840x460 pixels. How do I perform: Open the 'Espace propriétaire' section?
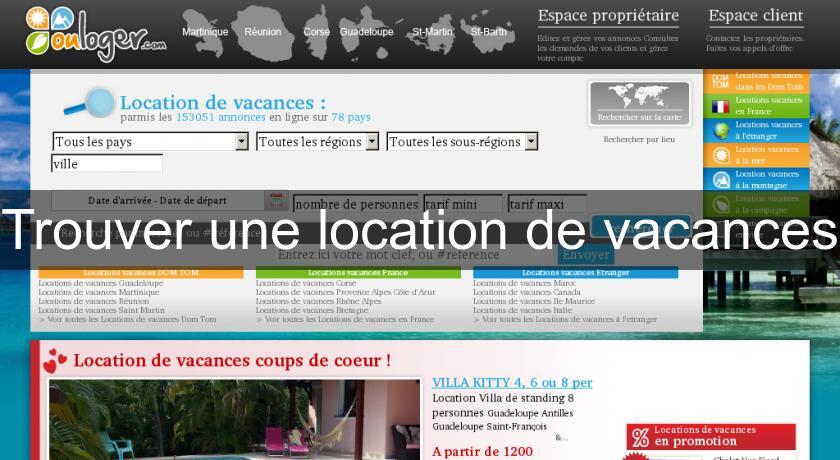pyautogui.click(x=608, y=16)
